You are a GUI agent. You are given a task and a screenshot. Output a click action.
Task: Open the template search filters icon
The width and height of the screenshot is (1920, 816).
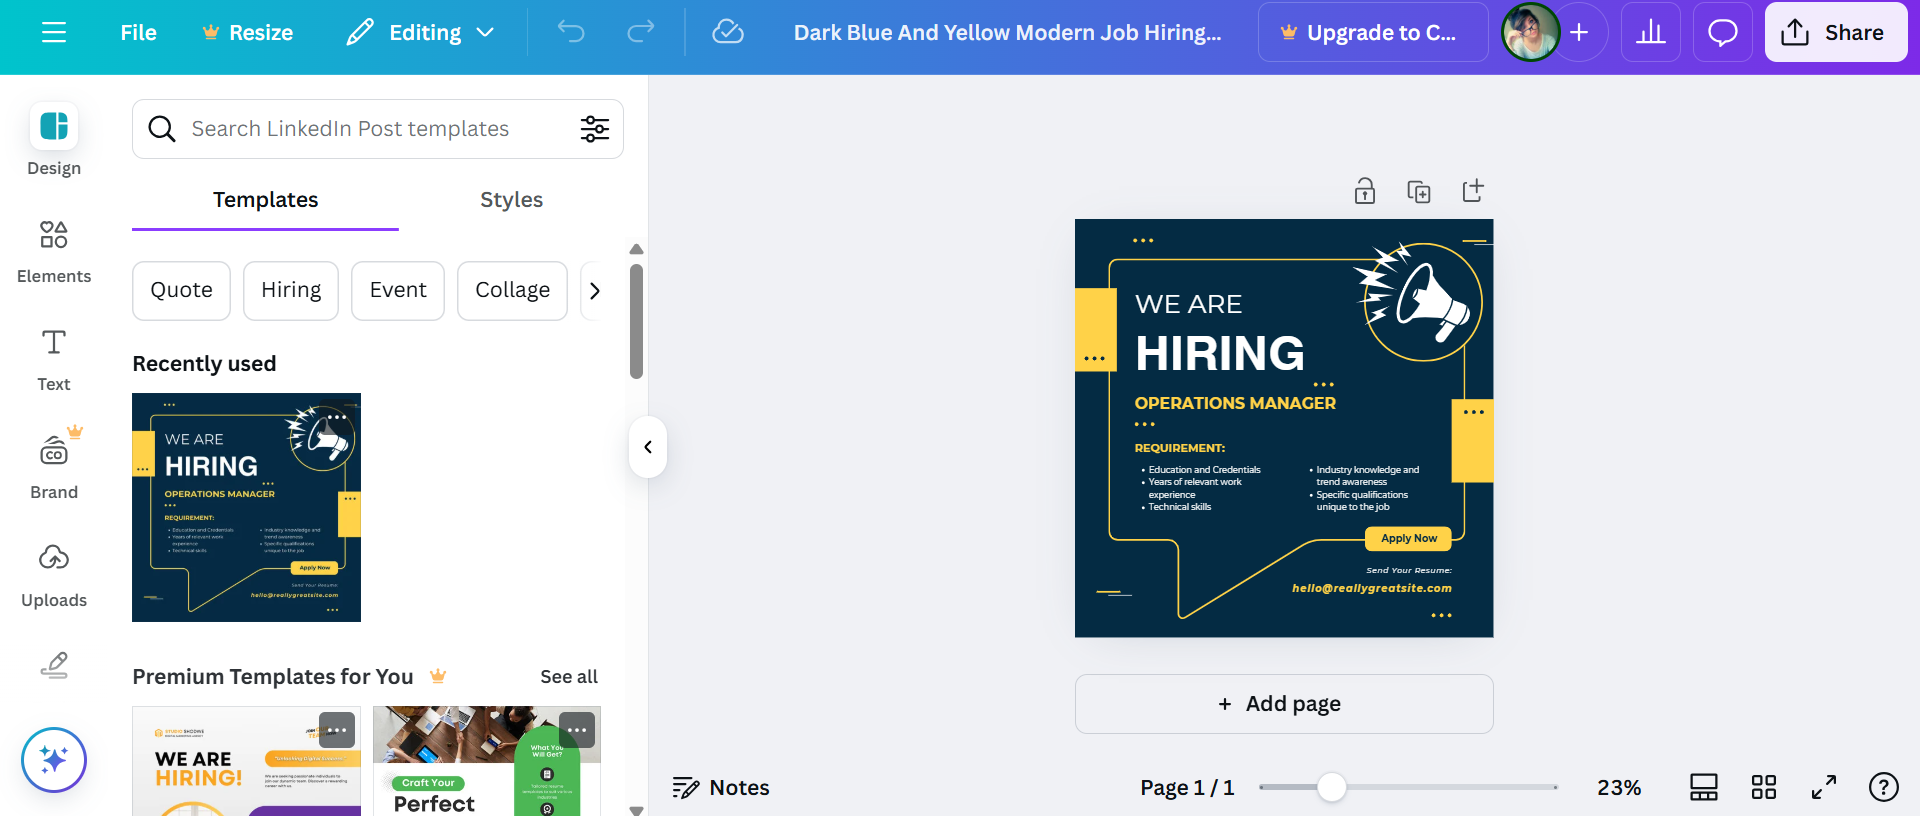[x=595, y=129]
